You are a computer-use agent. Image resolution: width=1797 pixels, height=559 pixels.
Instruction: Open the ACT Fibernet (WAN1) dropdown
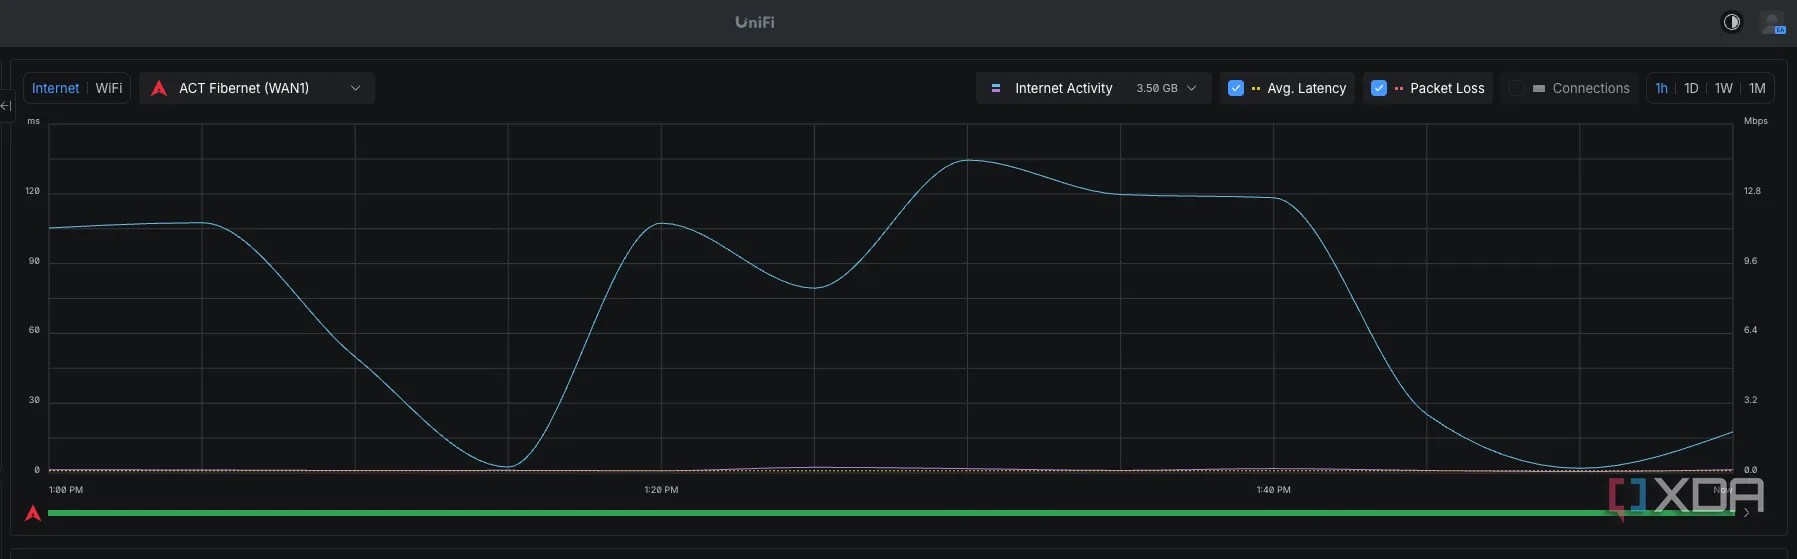257,88
